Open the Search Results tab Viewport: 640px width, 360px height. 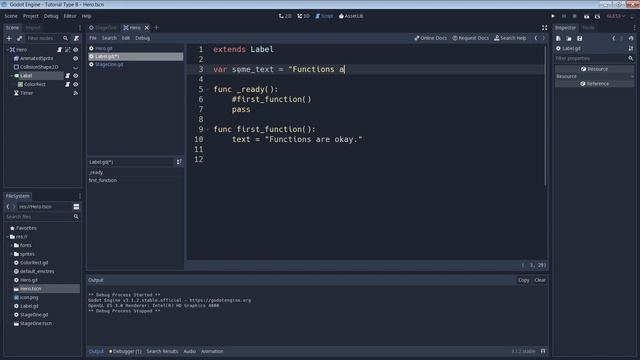coord(162,351)
